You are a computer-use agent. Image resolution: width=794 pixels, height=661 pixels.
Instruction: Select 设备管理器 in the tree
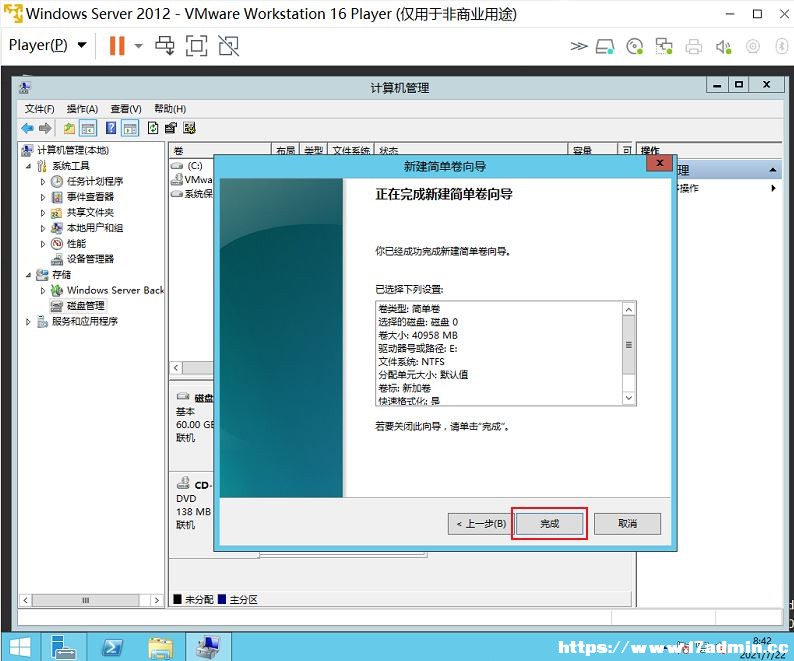[90, 259]
